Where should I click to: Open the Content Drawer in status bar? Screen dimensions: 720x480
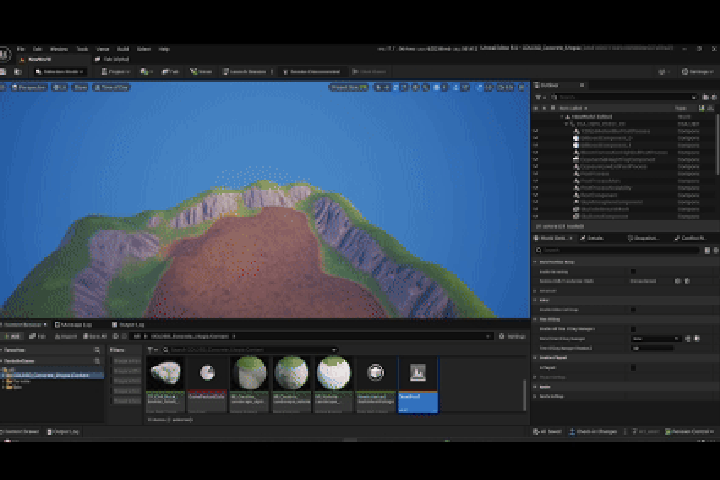20,432
